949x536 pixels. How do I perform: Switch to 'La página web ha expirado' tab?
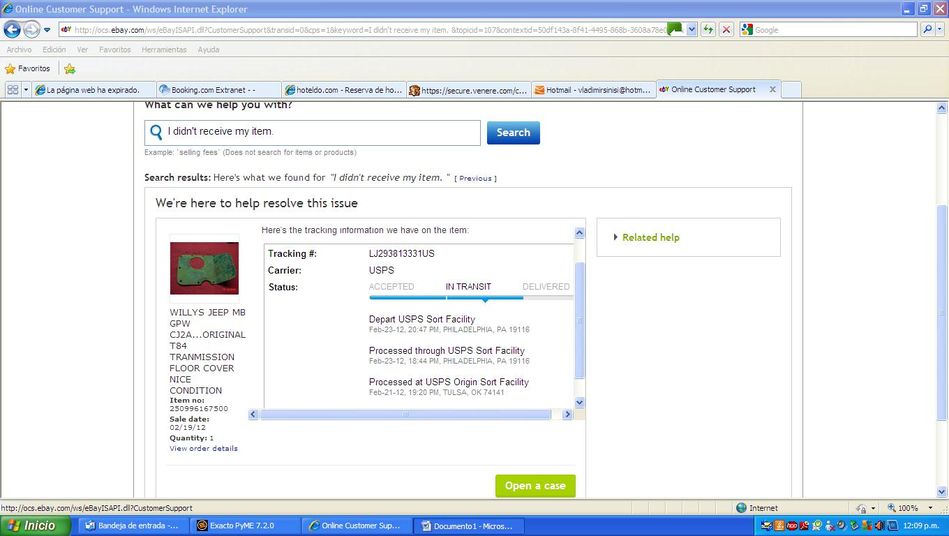pyautogui.click(x=93, y=90)
